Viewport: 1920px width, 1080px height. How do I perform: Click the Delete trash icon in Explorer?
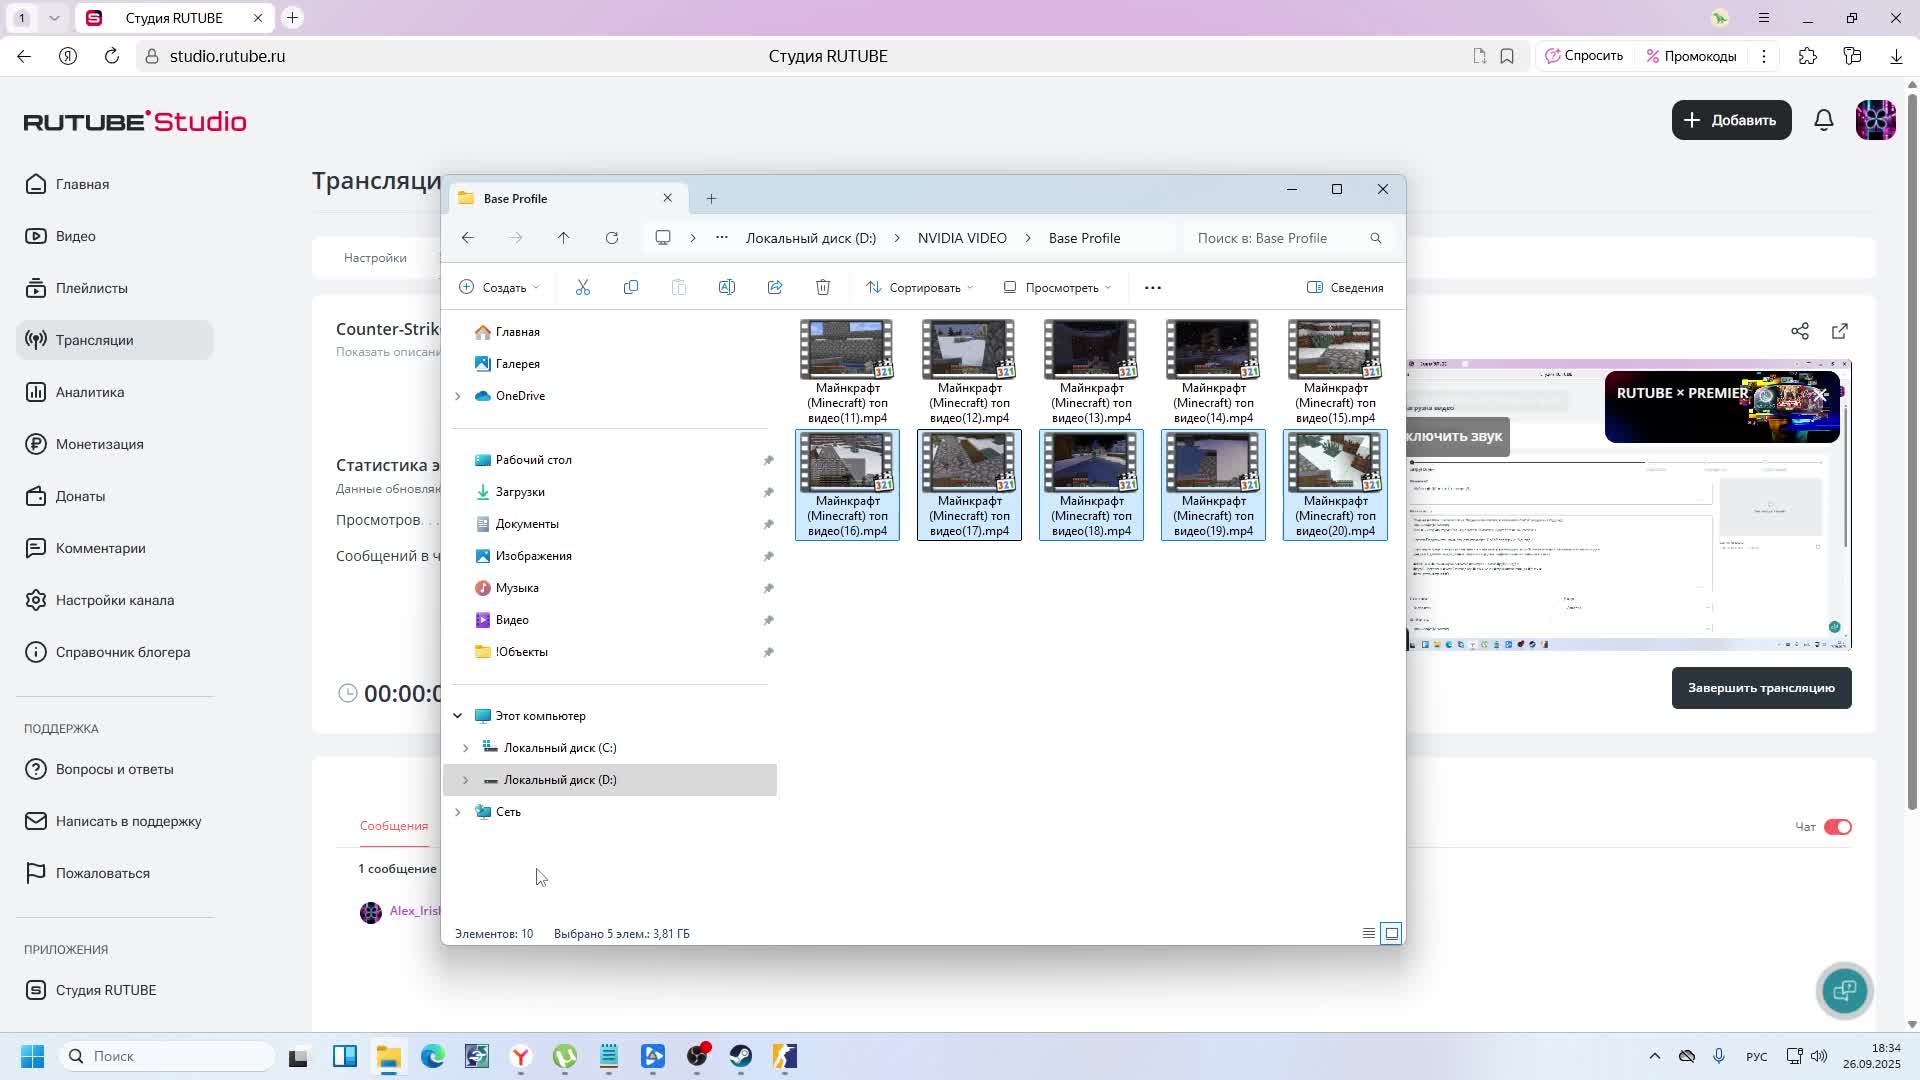[x=823, y=288]
